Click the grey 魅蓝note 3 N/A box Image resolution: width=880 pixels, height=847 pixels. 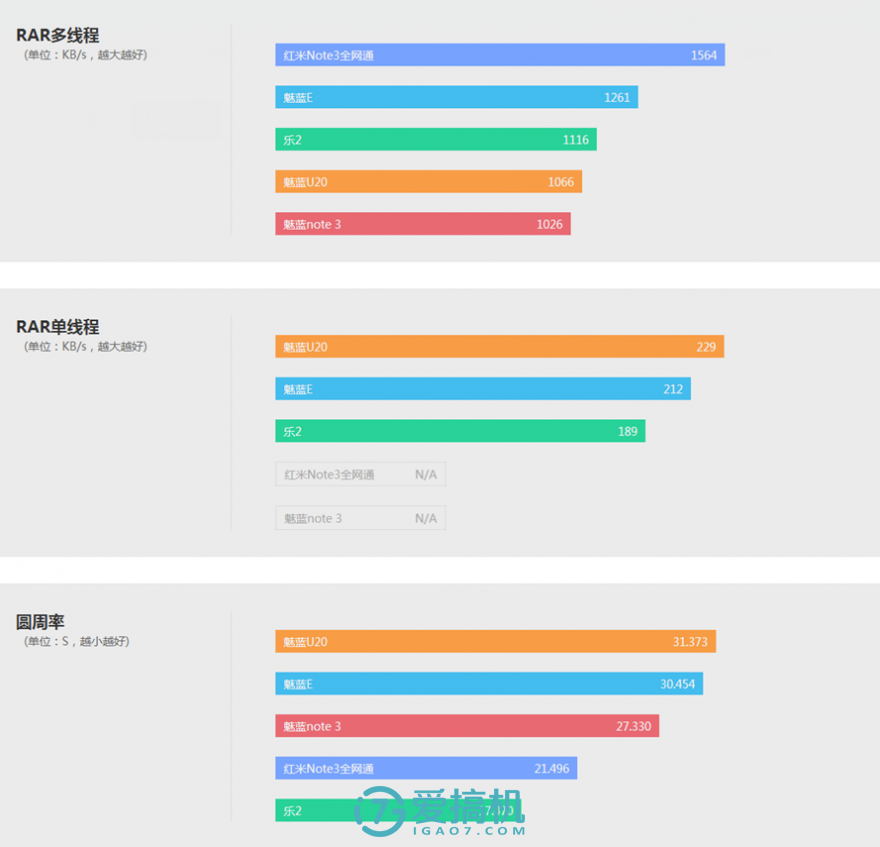pyautogui.click(x=360, y=518)
